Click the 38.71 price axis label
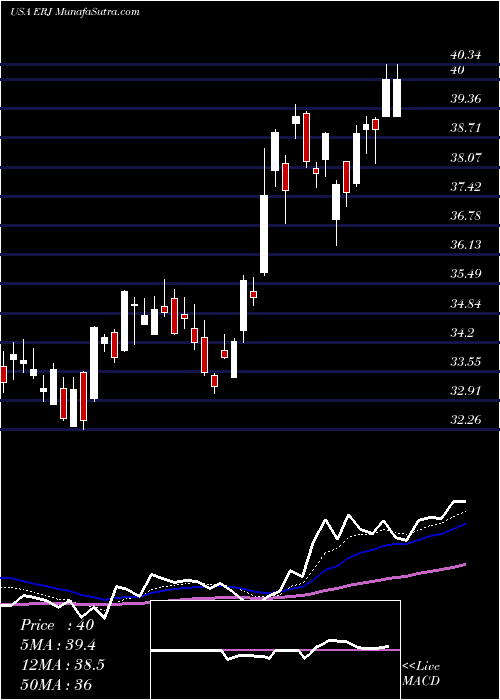Screen dimensions: 500x700 [466, 128]
